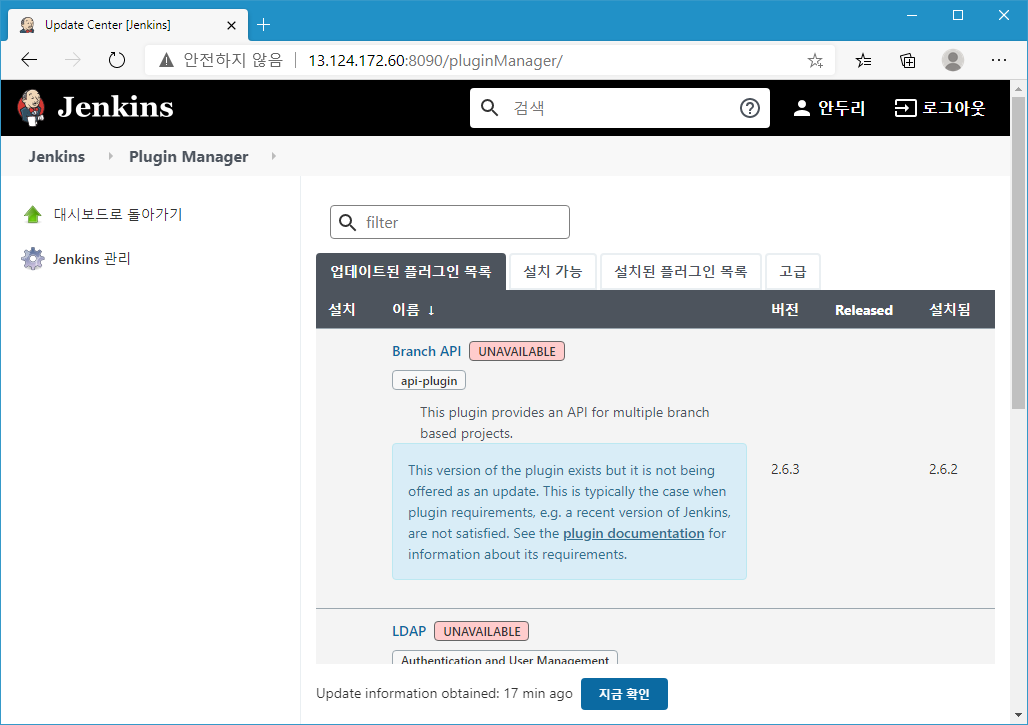The height and width of the screenshot is (725, 1028).
Task: Click the Plugin Manager breadcrumb link
Action: point(189,157)
